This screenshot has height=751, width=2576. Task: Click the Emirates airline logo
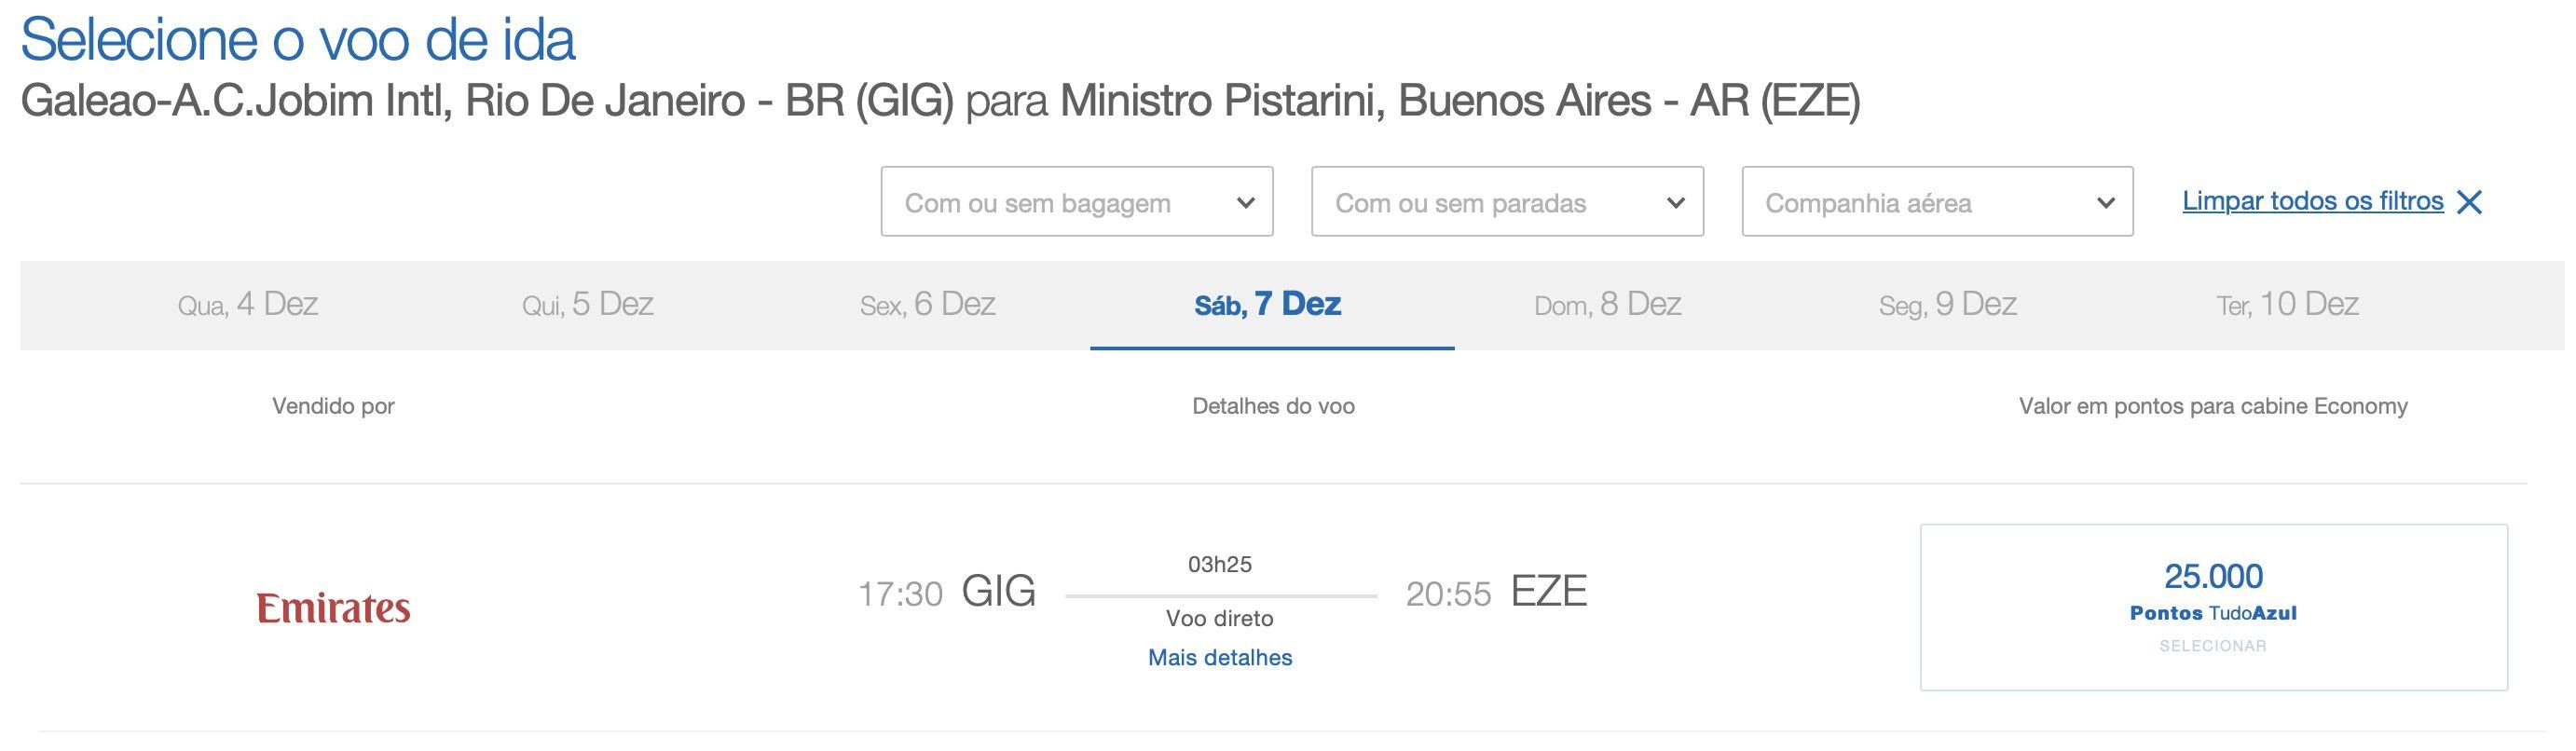tap(333, 608)
